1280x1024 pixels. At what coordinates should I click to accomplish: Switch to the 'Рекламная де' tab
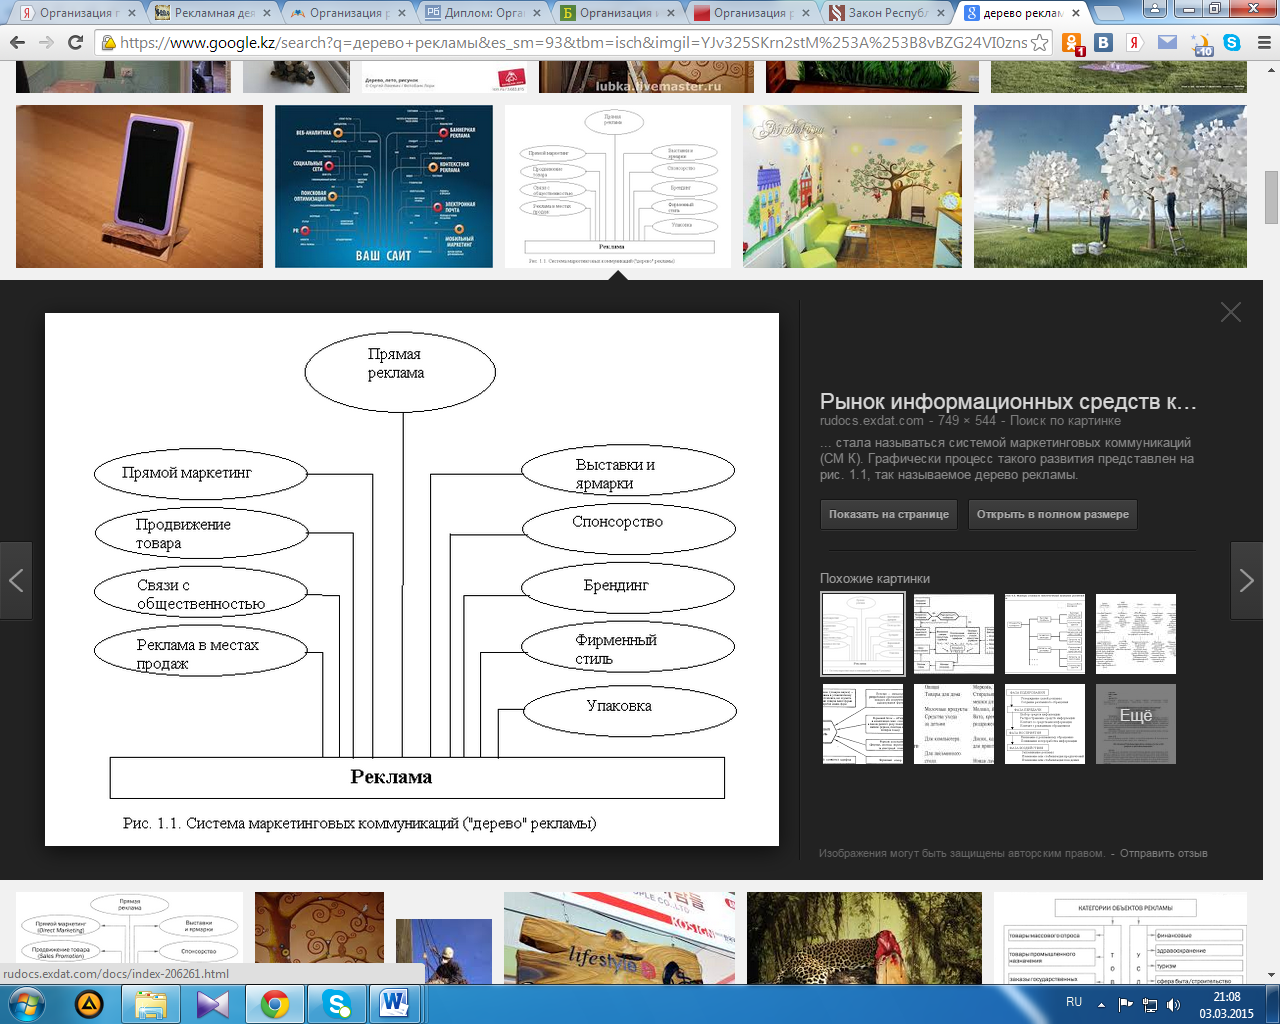coord(210,13)
